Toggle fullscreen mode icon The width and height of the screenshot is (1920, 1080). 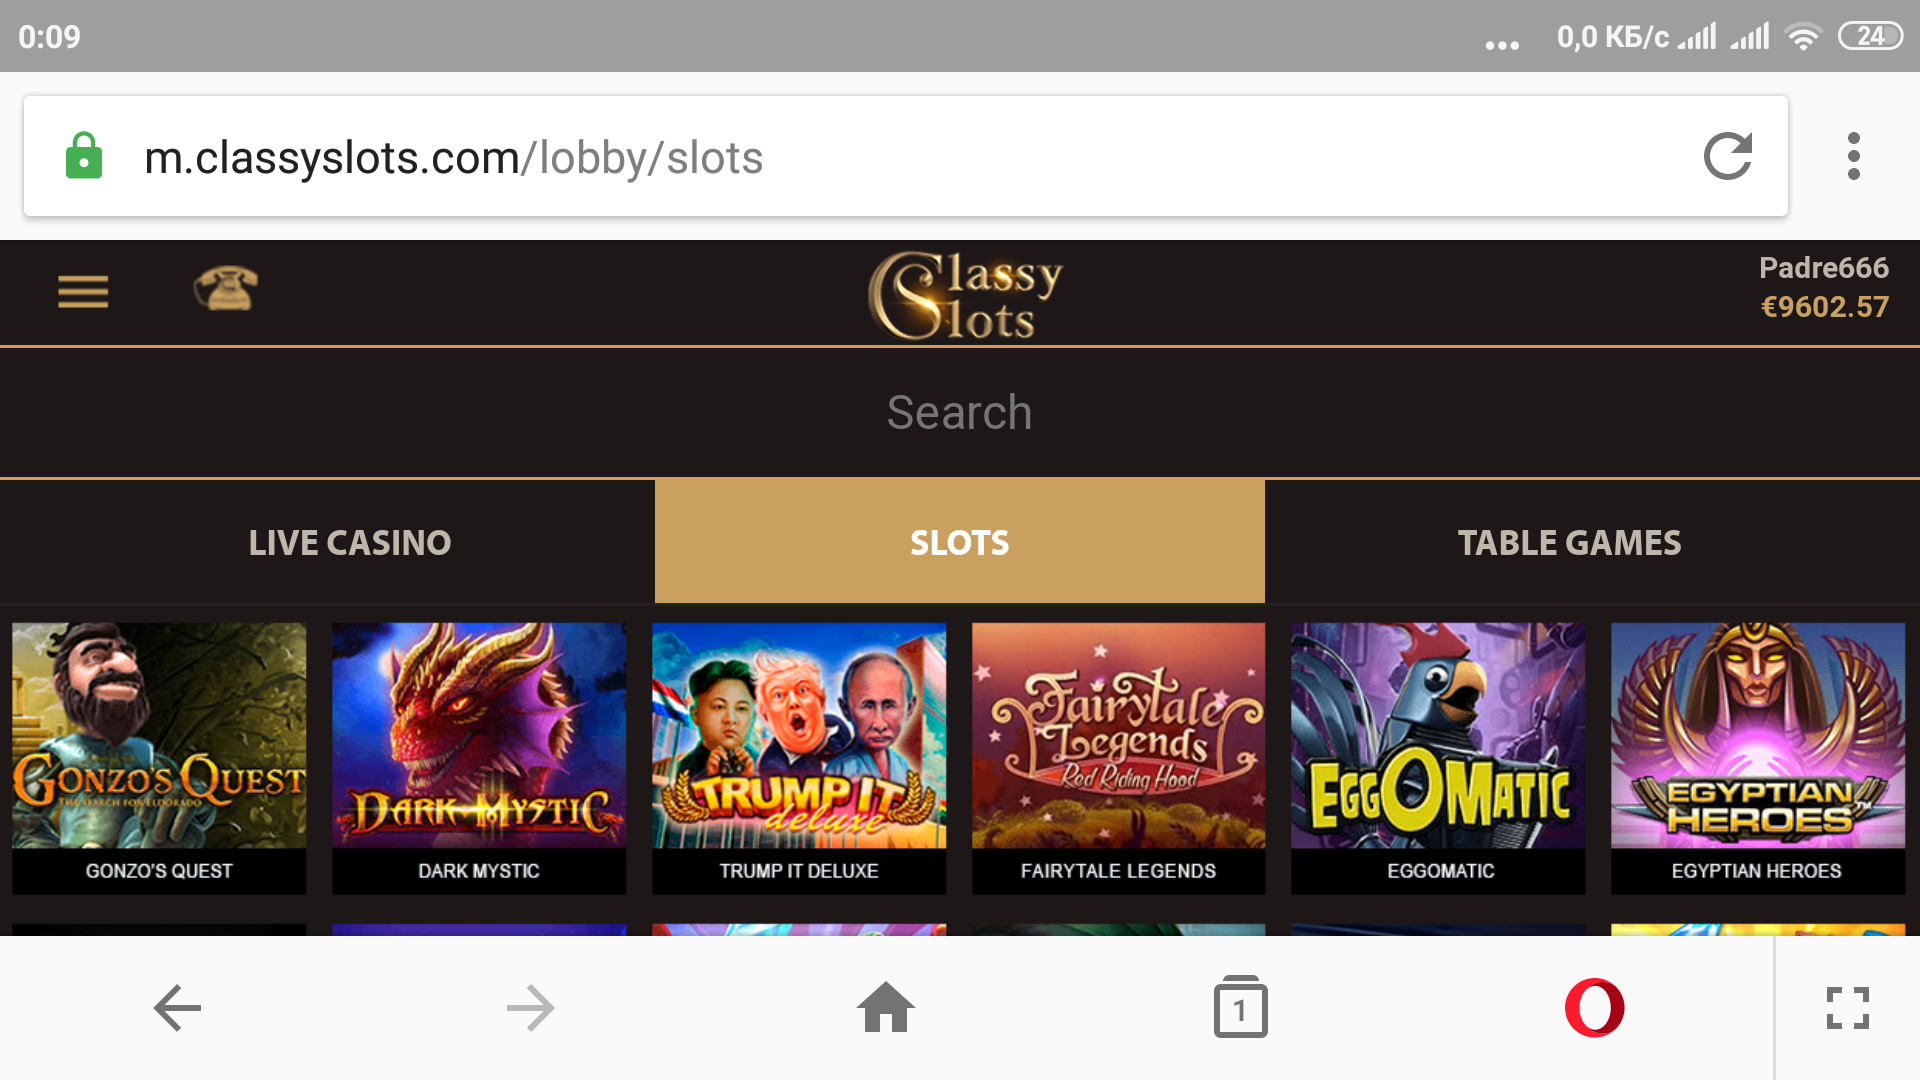pyautogui.click(x=1848, y=1008)
